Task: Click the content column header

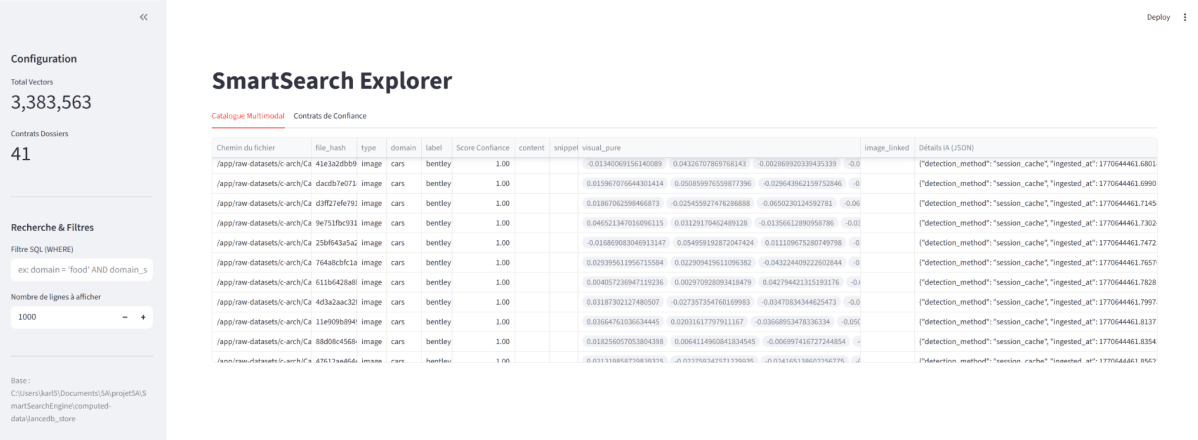Action: (531, 147)
